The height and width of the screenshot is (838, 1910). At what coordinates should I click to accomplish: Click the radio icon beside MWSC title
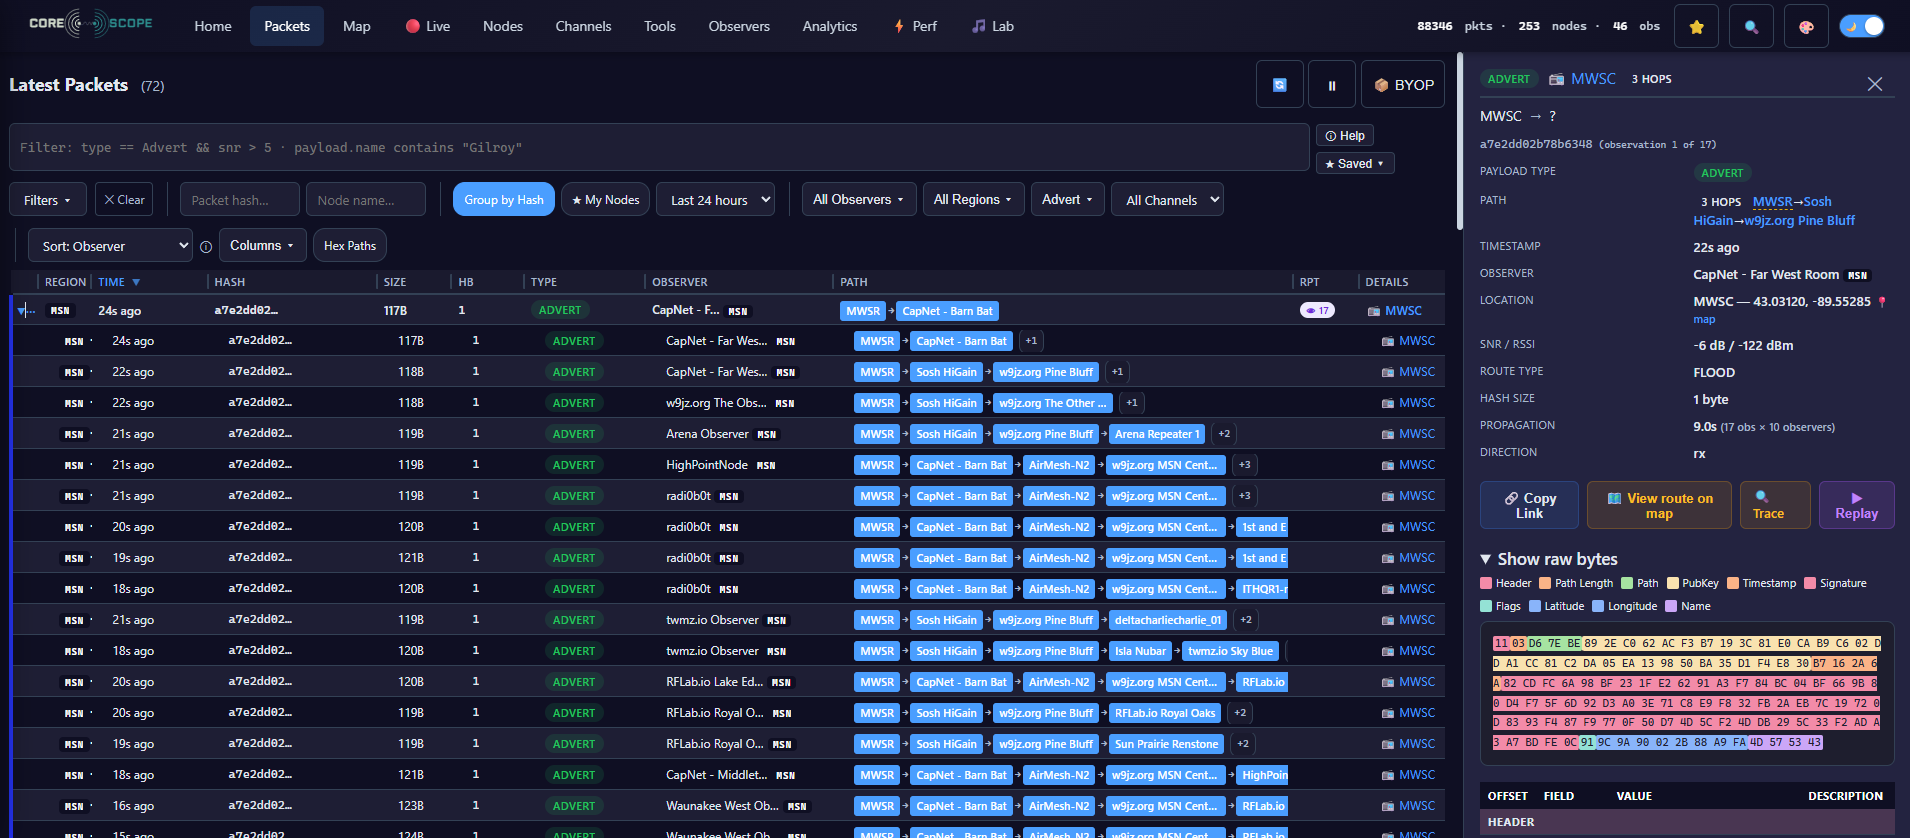click(x=1556, y=79)
